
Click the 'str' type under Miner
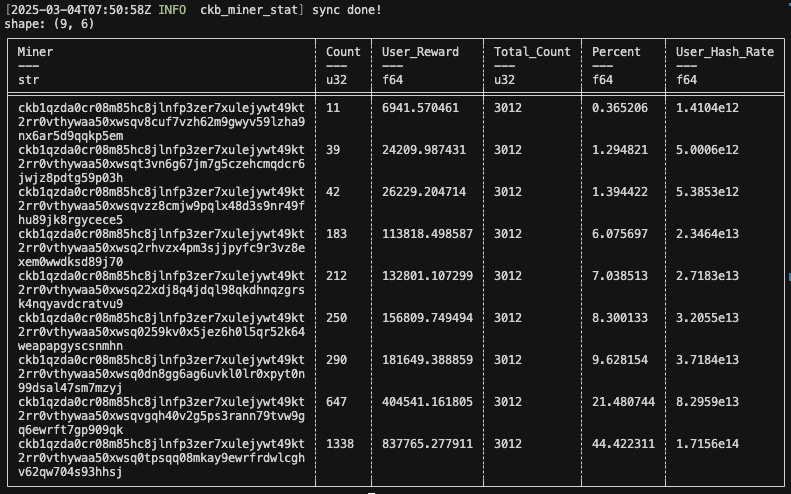(x=28, y=80)
